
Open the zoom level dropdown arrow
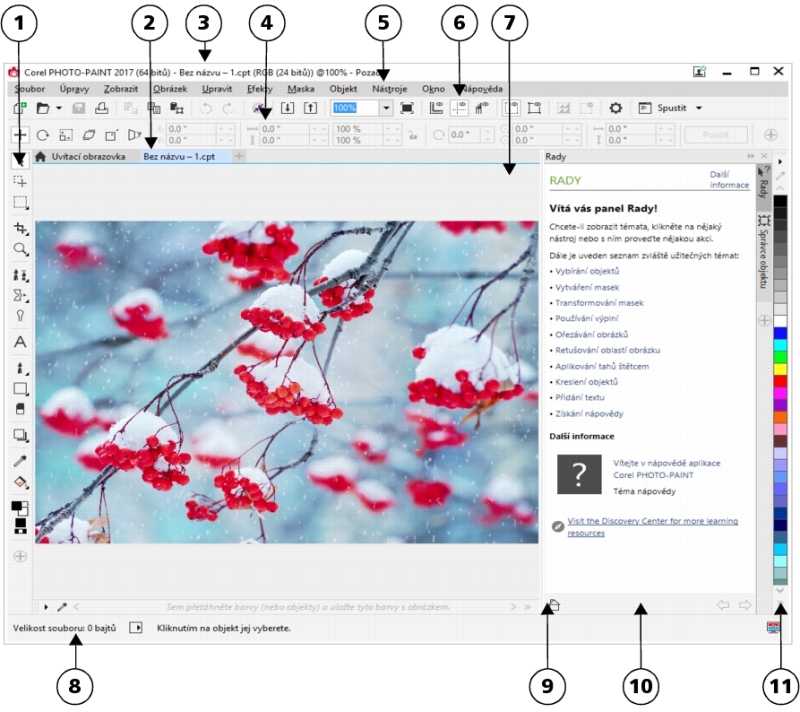(386, 107)
